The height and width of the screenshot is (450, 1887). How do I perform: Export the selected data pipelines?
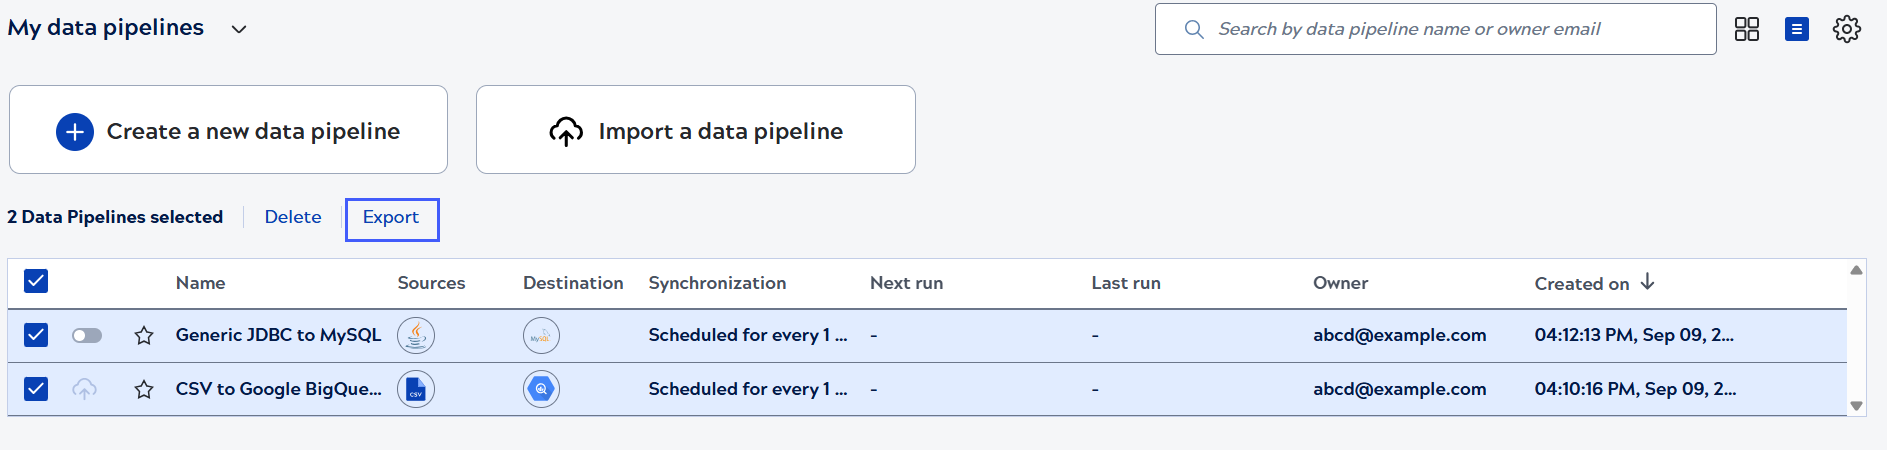coord(391,218)
